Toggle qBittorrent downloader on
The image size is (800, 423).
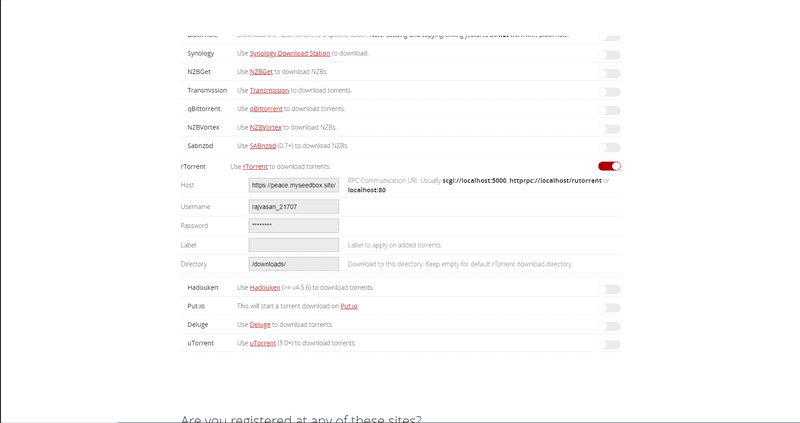click(609, 110)
